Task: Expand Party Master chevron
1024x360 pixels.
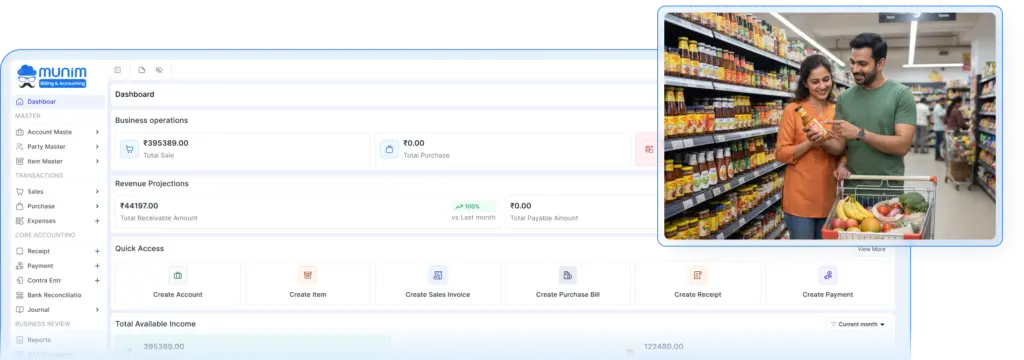Action: [97, 147]
